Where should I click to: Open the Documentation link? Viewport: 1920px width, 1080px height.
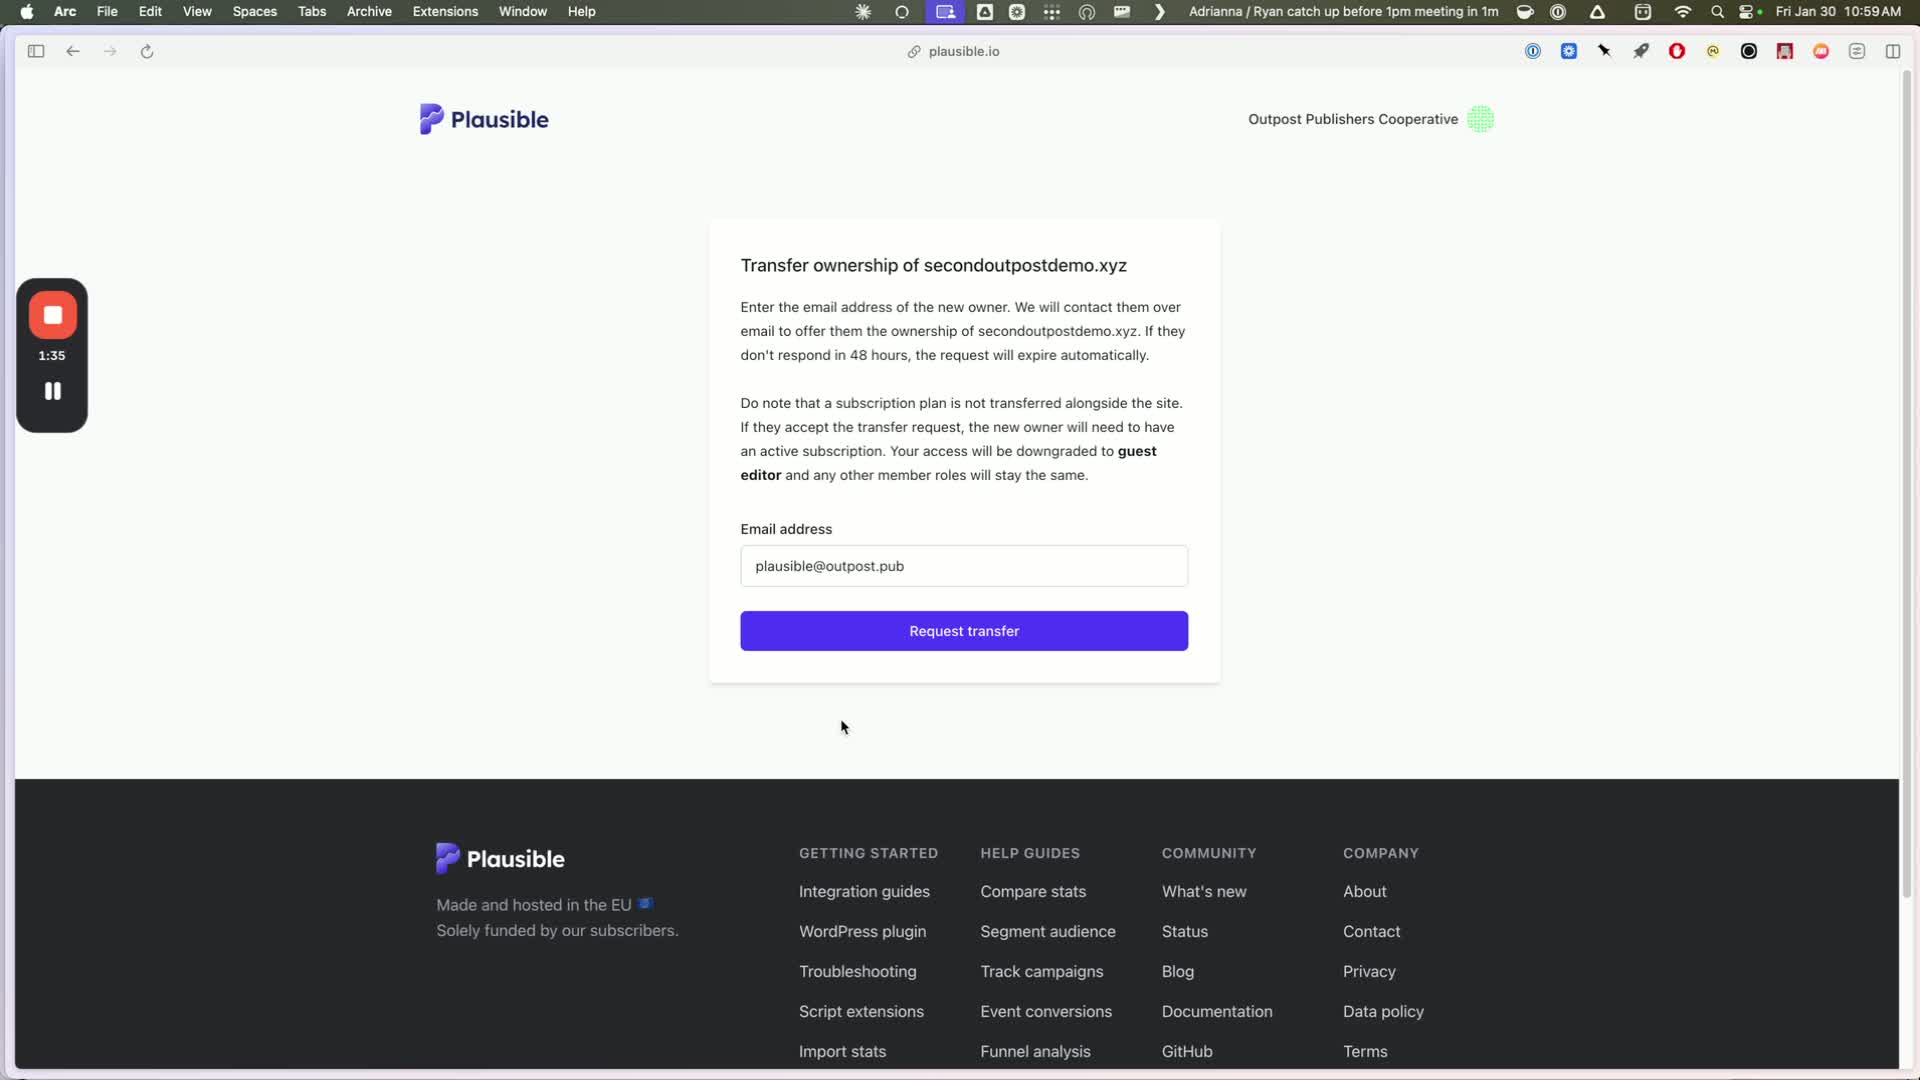click(1217, 1011)
